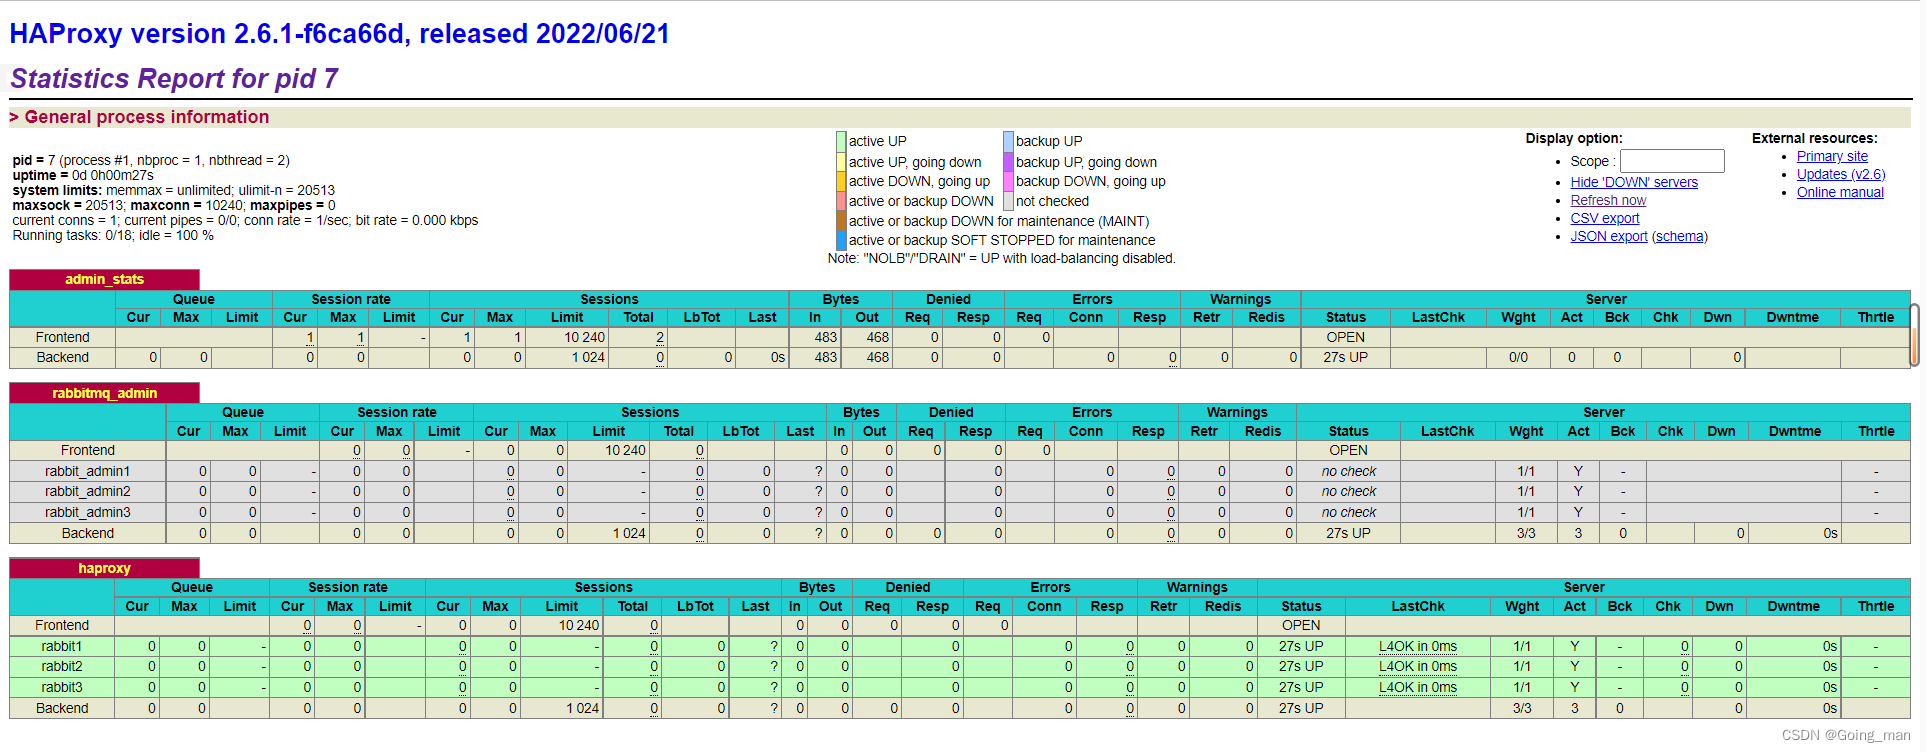Click Hide 'DOWN' servers link

pos(1634,182)
